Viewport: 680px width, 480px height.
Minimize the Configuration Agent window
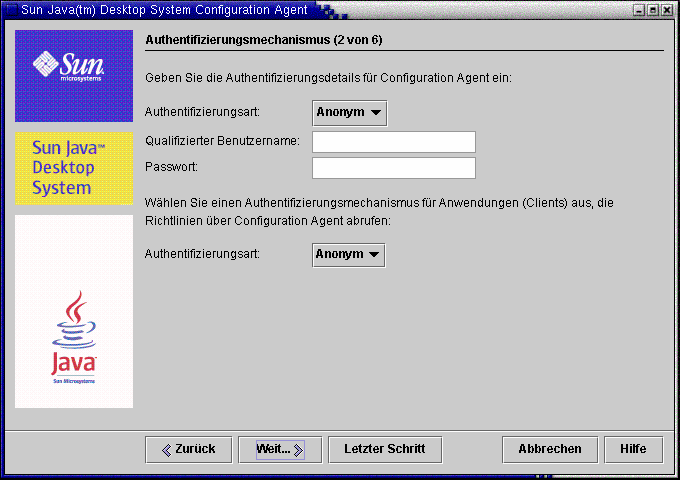[x=639, y=10]
